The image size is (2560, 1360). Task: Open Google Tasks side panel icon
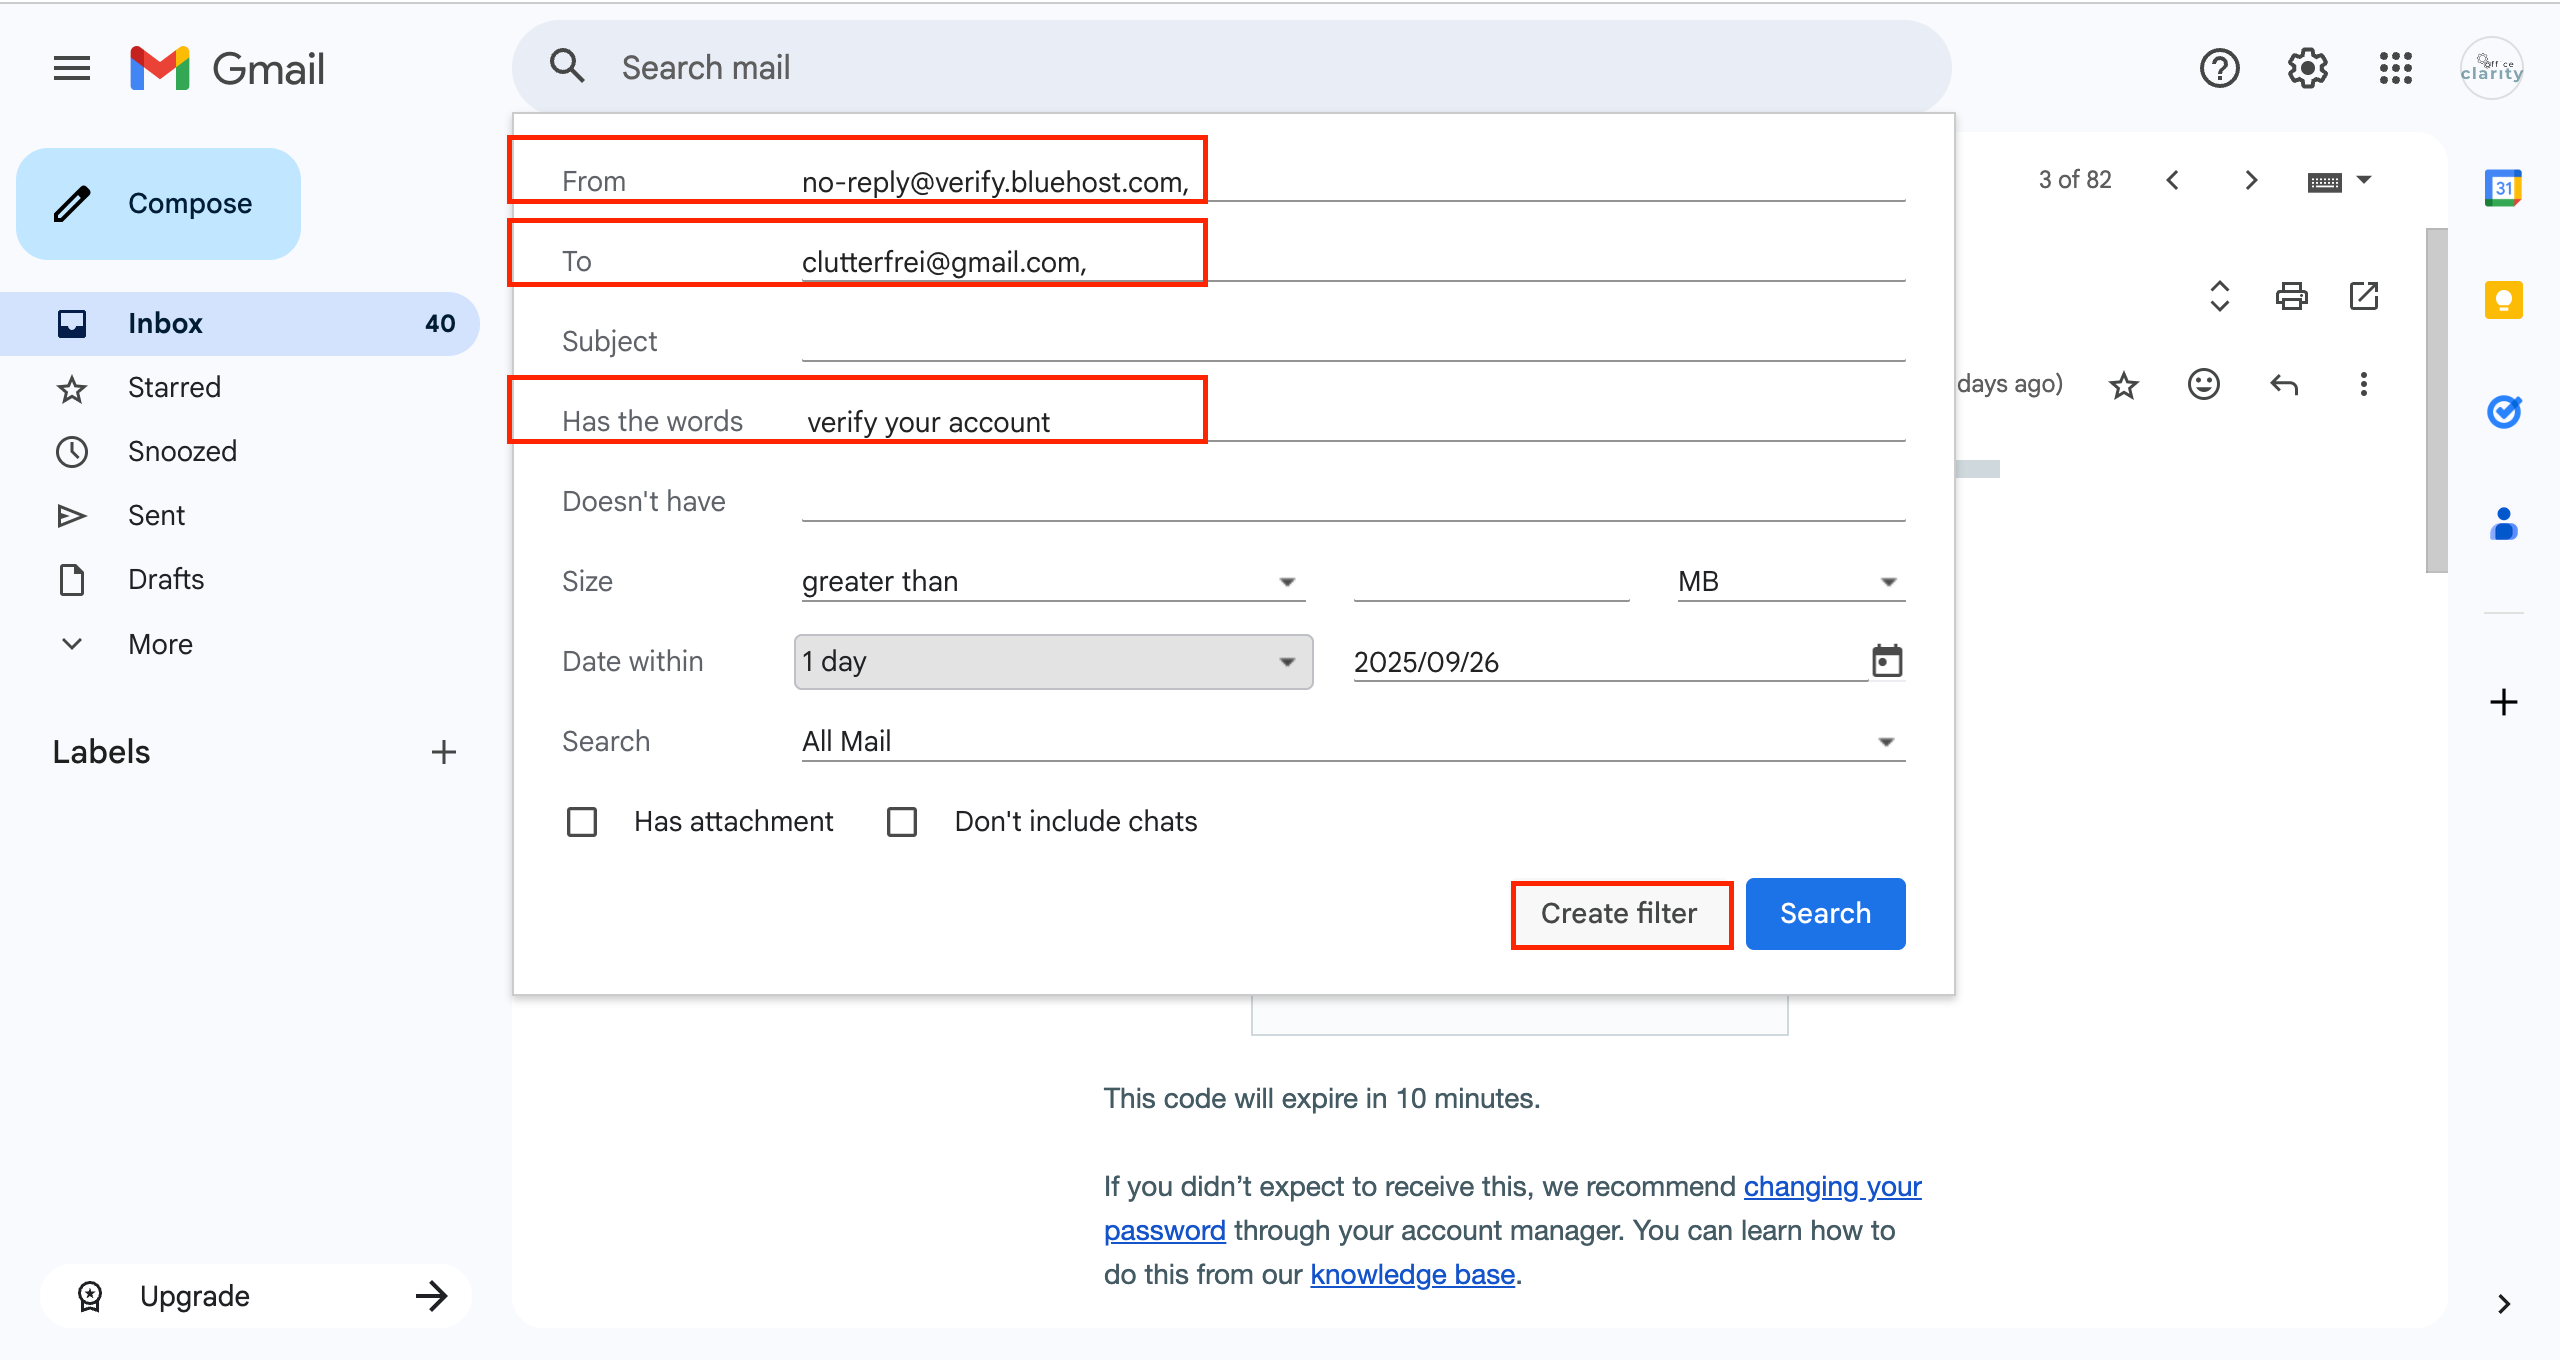point(2503,411)
